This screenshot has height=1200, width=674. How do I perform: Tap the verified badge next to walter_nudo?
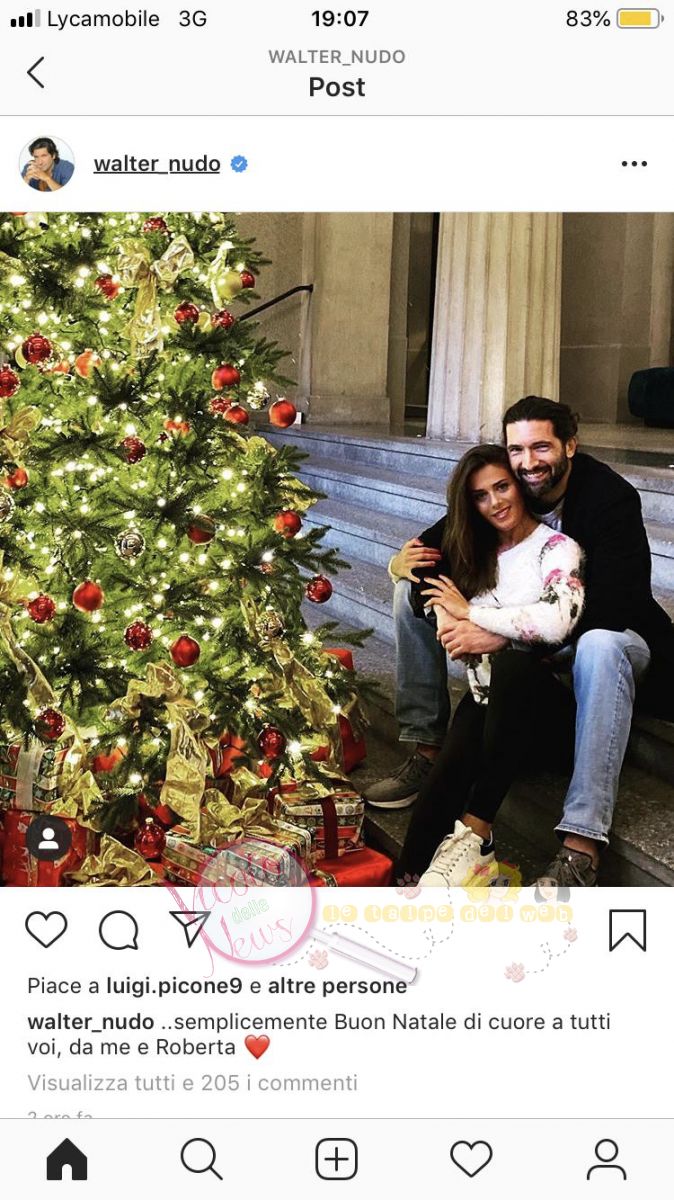click(x=239, y=164)
